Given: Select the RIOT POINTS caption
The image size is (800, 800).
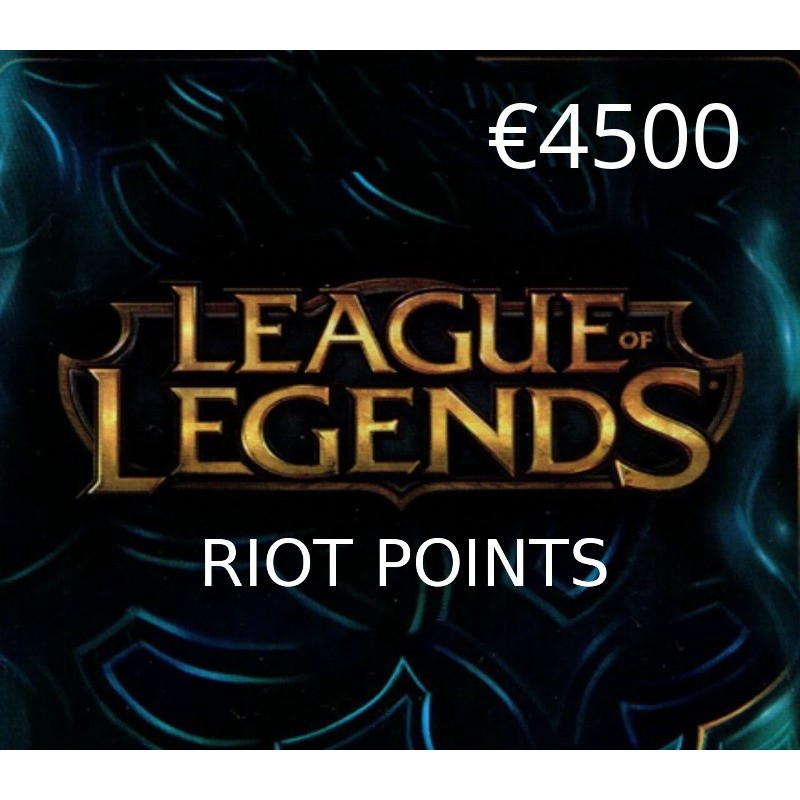Looking at the screenshot, I should point(405,564).
